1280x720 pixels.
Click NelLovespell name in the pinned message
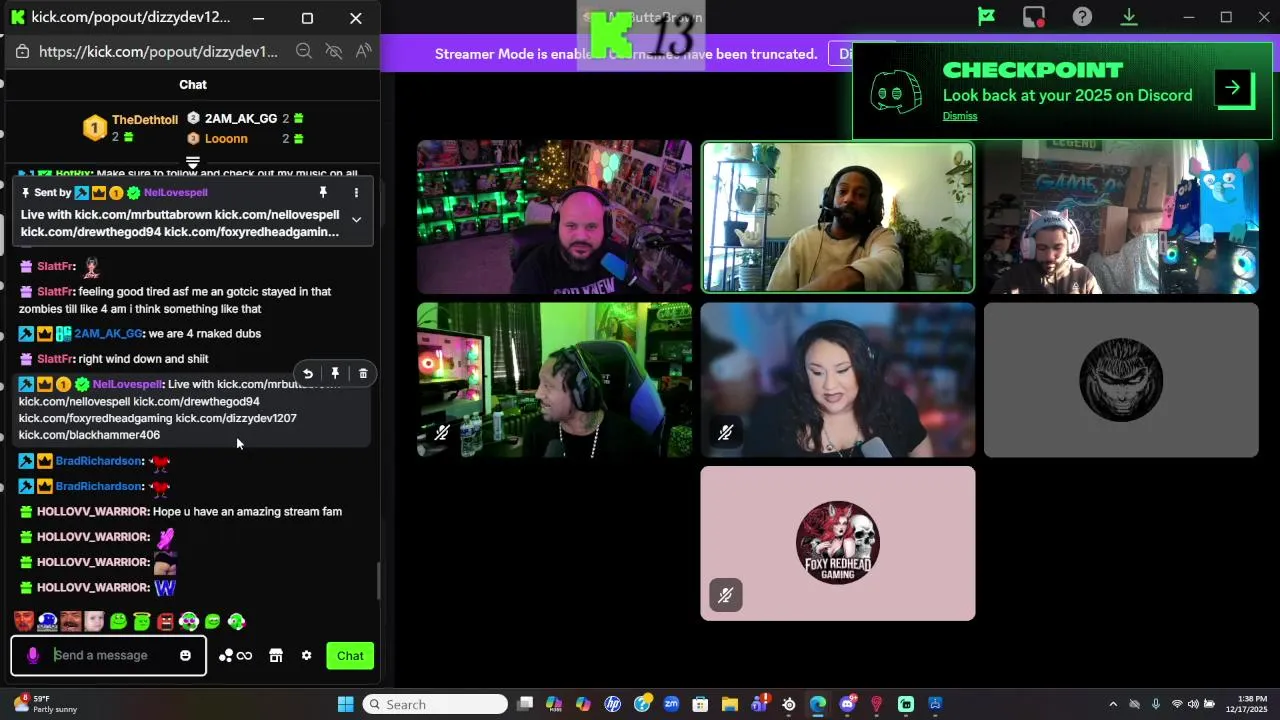(175, 192)
